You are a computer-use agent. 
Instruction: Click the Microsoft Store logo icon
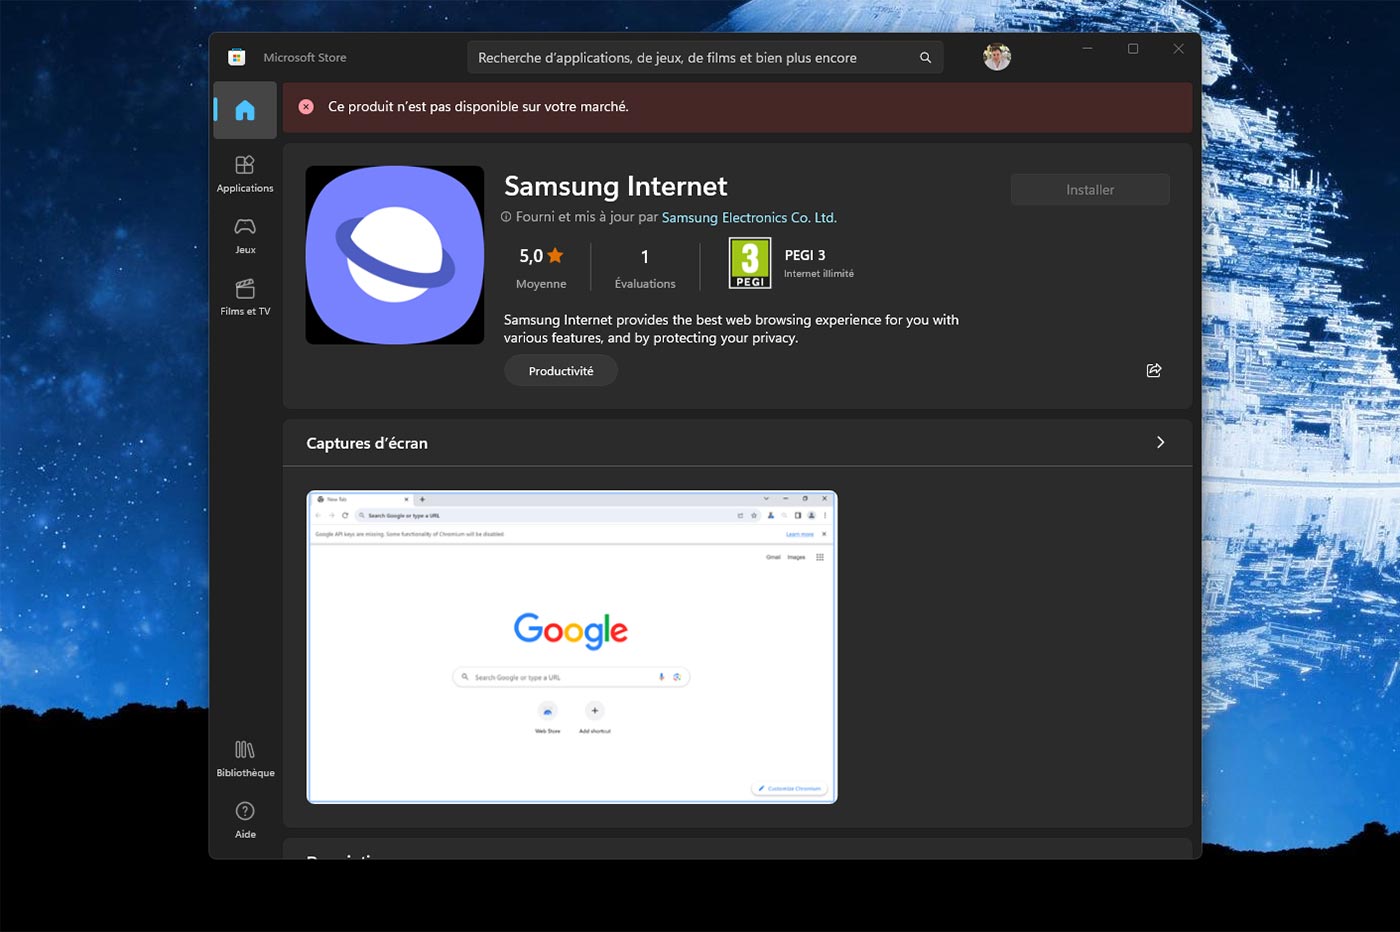(237, 57)
